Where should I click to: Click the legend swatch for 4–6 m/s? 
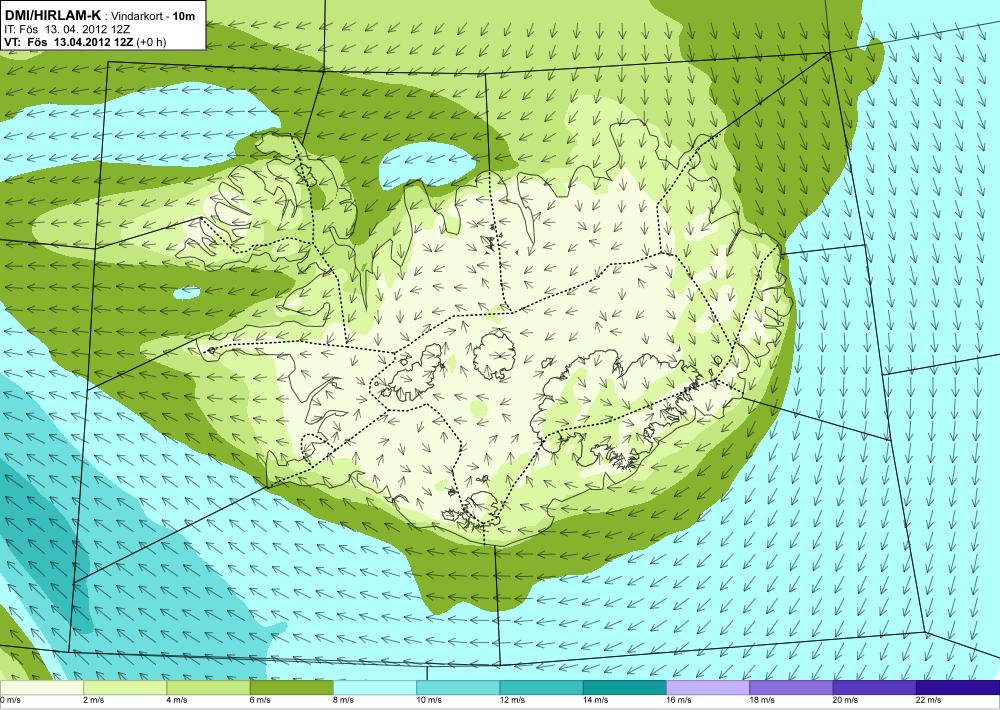click(x=208, y=688)
